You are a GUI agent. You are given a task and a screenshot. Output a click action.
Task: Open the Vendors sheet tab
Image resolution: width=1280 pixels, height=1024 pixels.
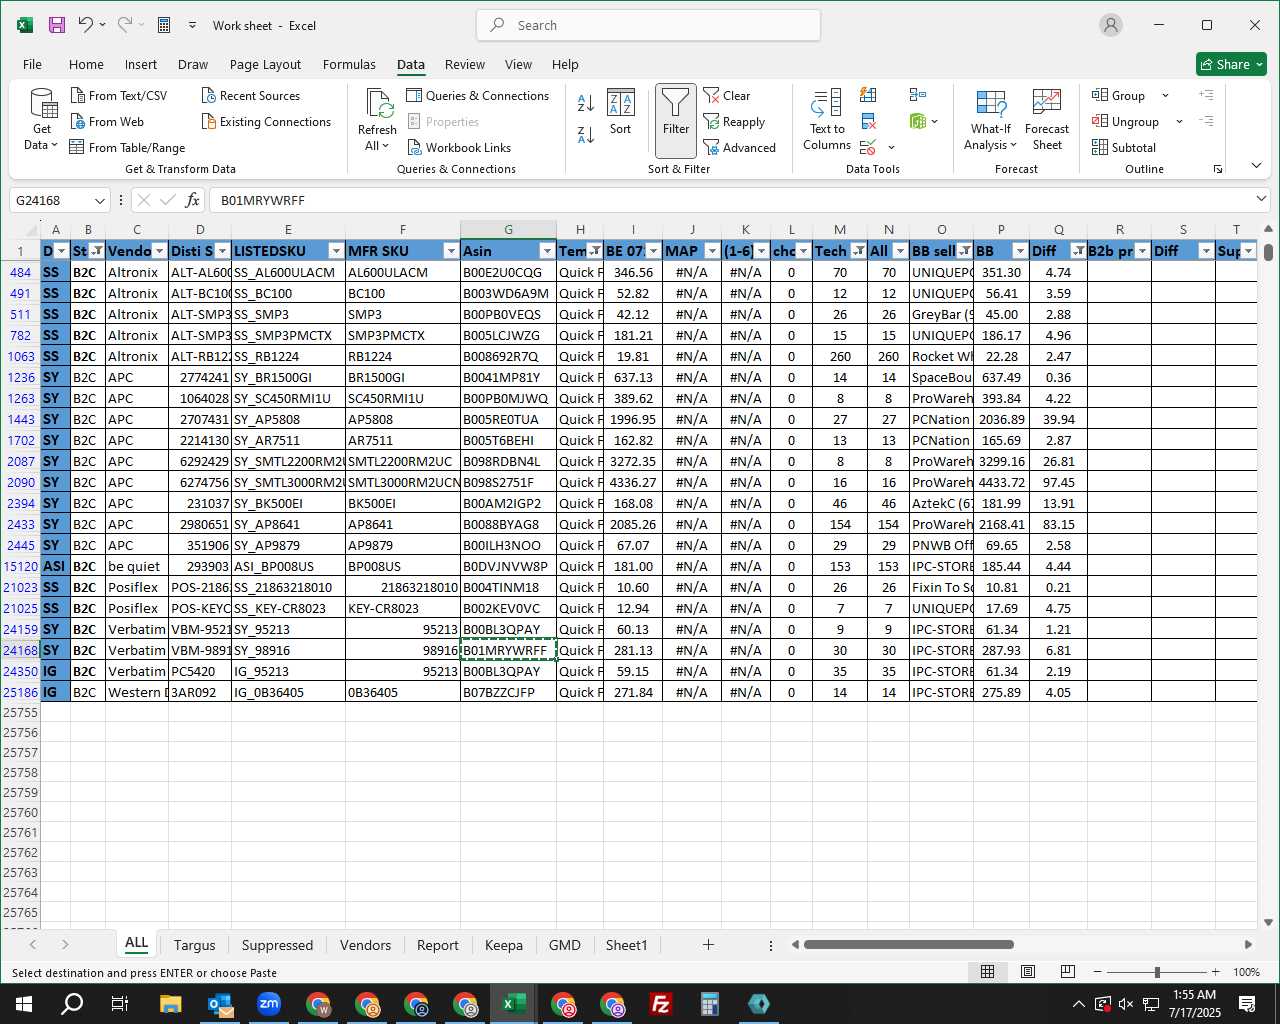point(365,945)
